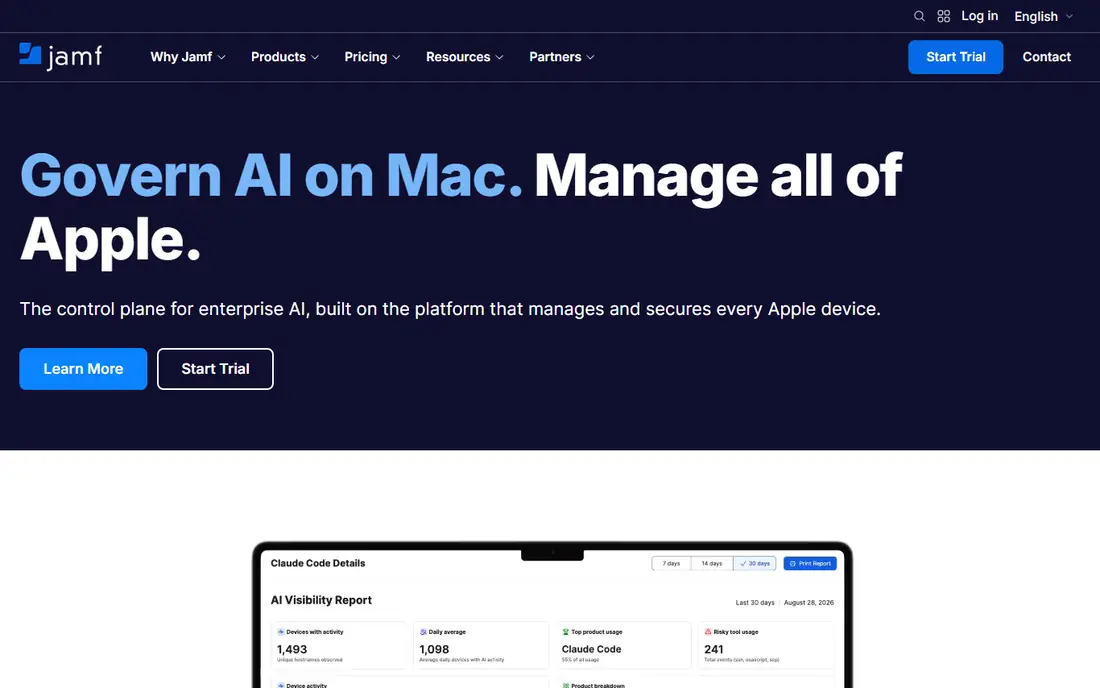This screenshot has width=1100, height=688.
Task: Select the 14 days range tab
Action: coord(712,564)
